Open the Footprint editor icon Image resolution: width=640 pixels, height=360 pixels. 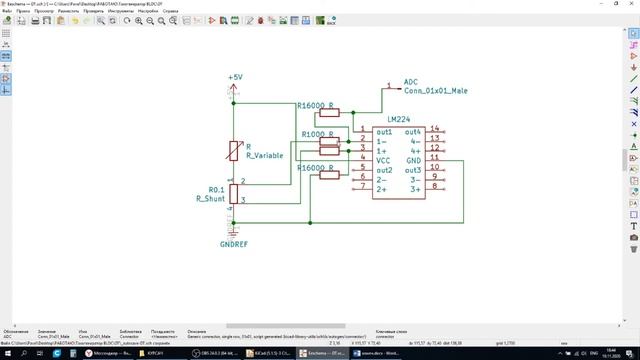235,20
